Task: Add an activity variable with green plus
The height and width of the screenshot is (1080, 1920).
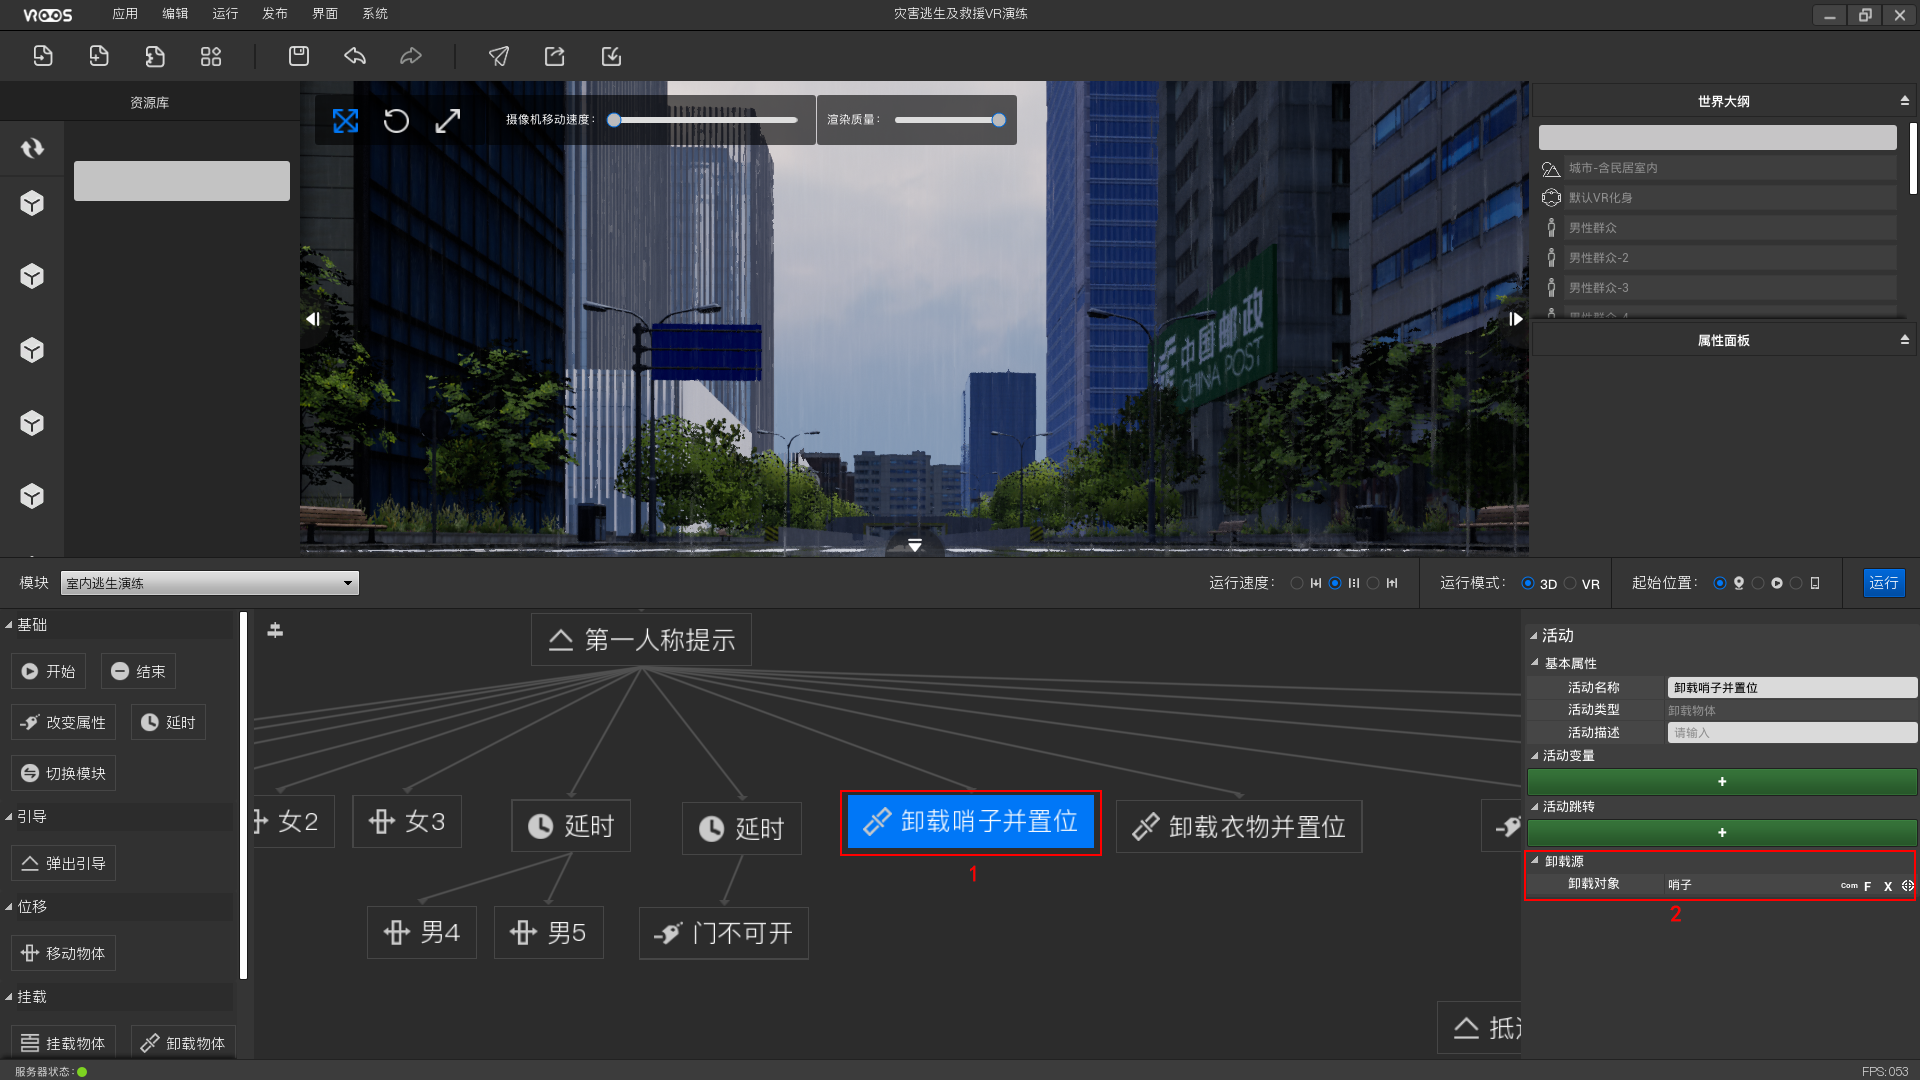Action: tap(1722, 782)
